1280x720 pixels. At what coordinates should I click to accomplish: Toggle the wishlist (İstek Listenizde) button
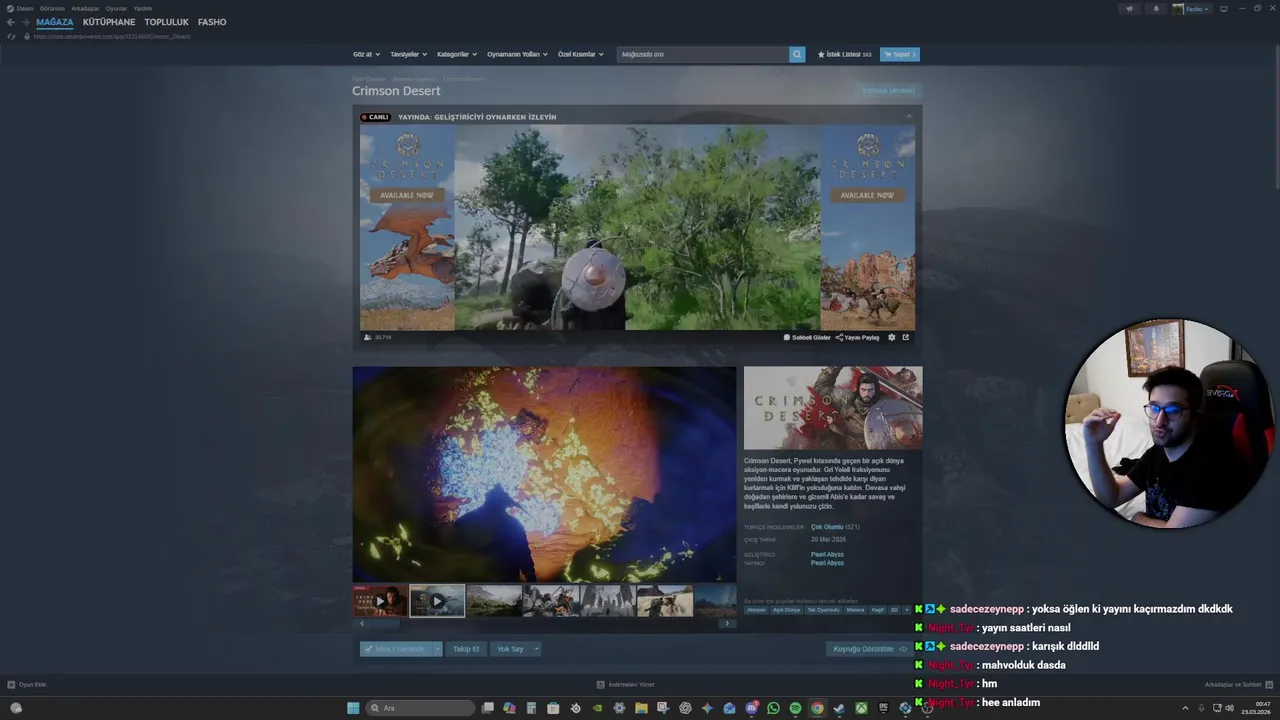click(x=396, y=649)
